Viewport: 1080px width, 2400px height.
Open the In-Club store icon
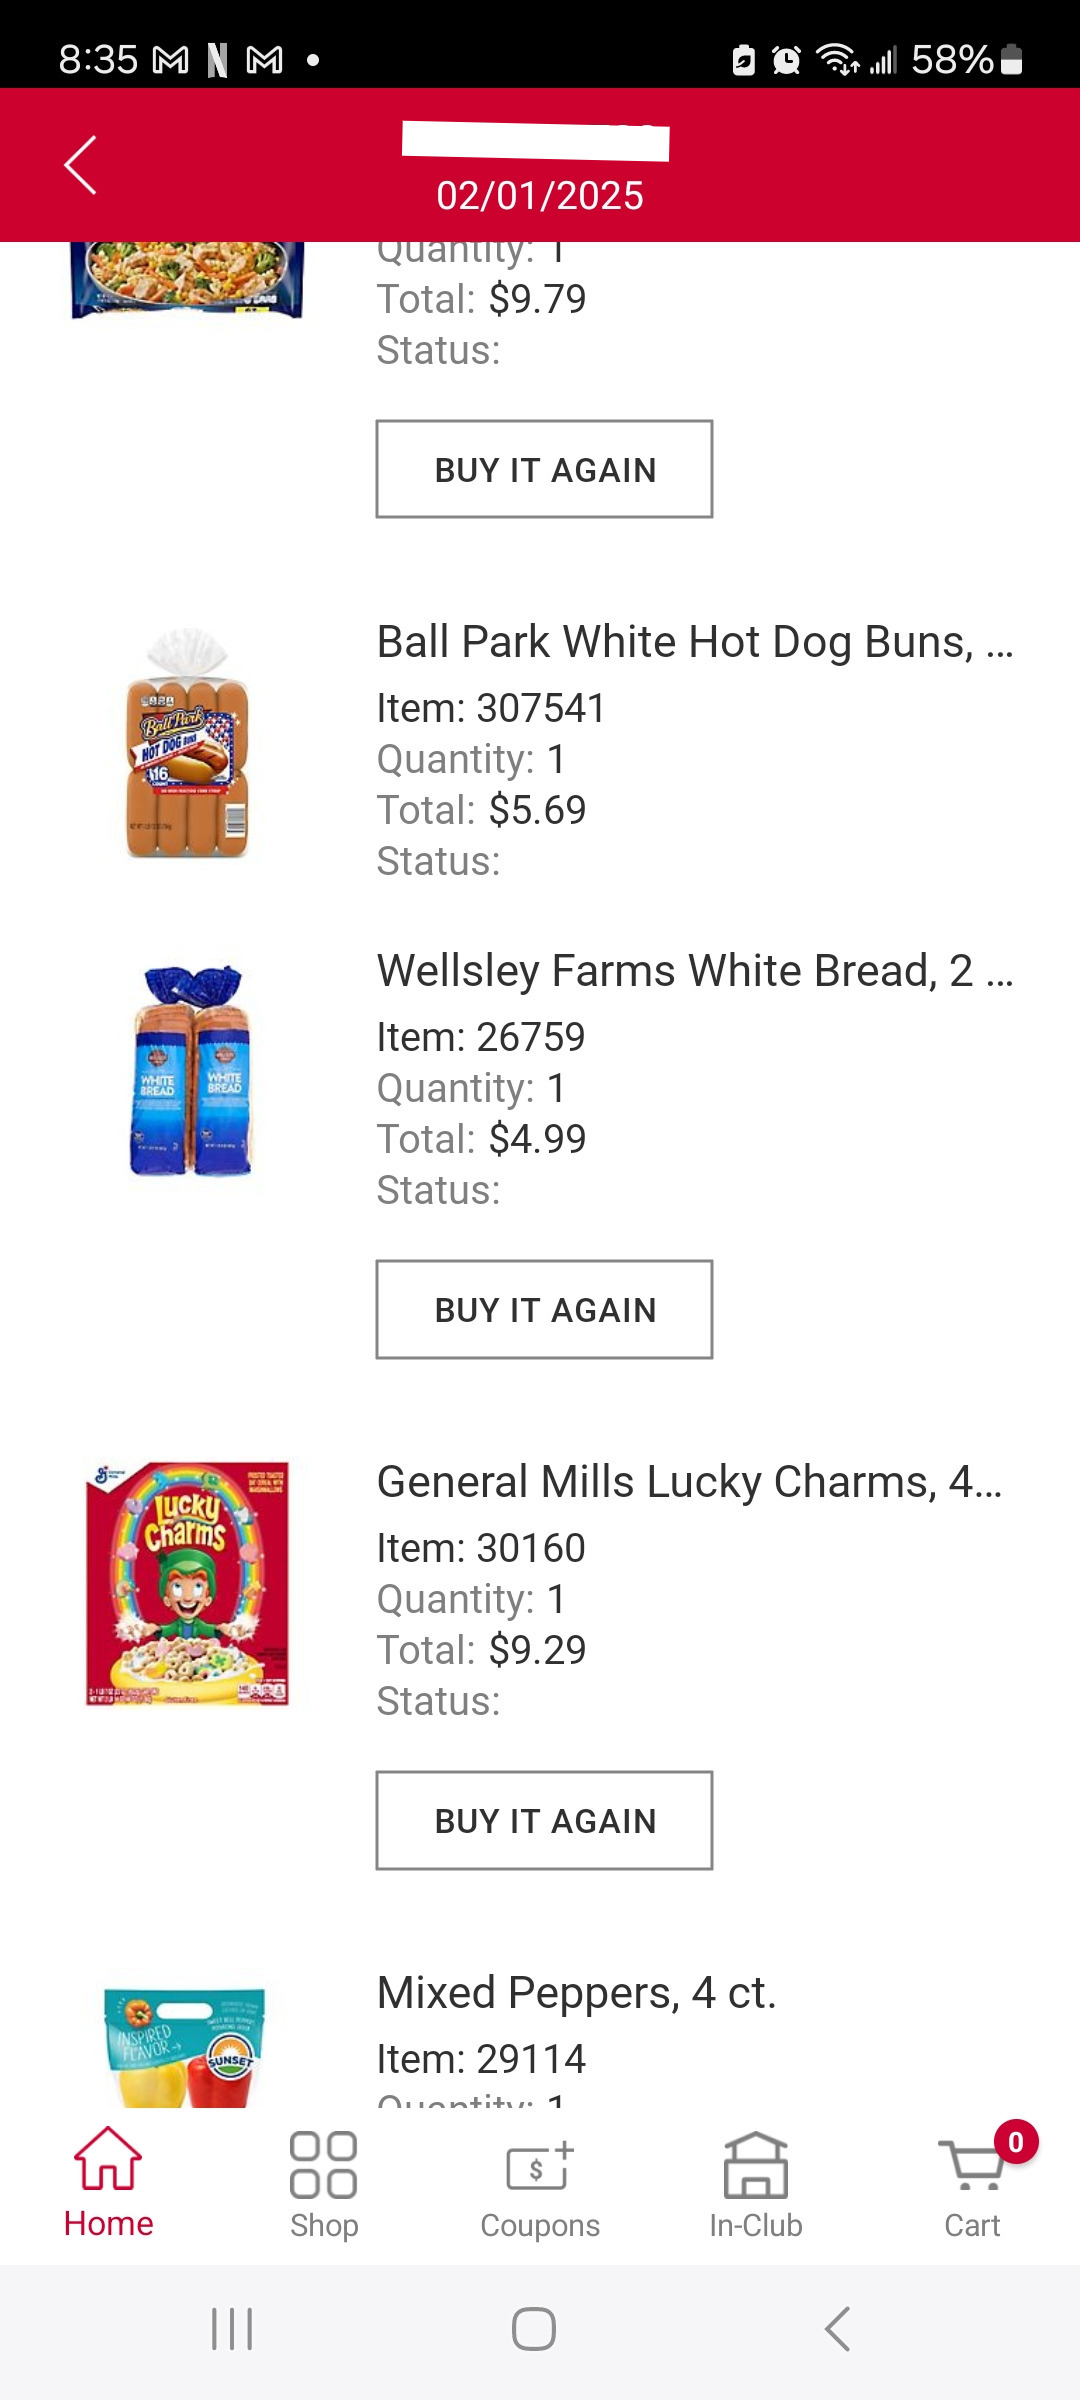tap(756, 2165)
